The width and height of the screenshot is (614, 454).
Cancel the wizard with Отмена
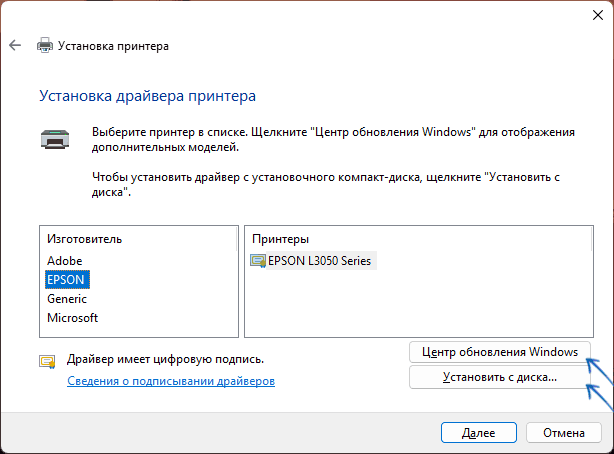pos(563,433)
